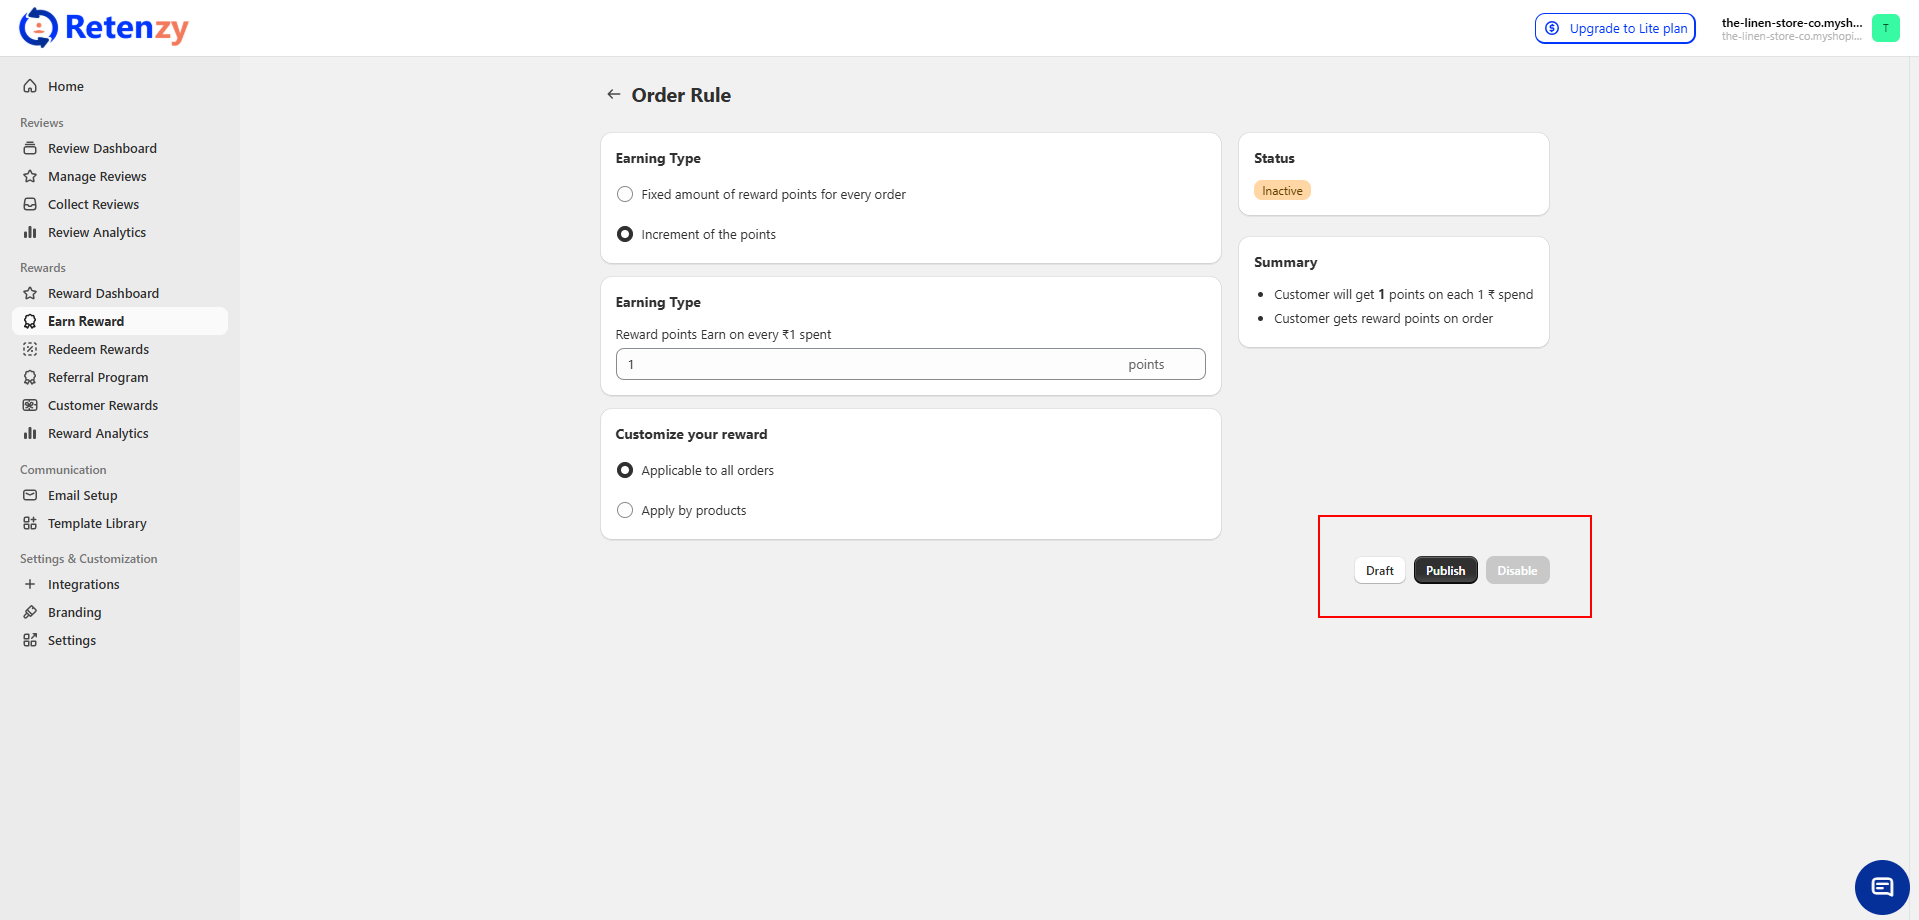This screenshot has height=920, width=1919.
Task: Open the Referral Program page
Action: tap(98, 378)
